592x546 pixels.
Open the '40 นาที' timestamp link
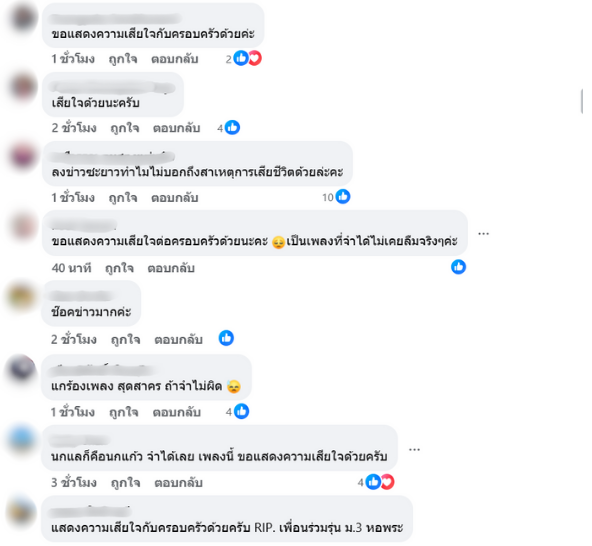click(71, 268)
